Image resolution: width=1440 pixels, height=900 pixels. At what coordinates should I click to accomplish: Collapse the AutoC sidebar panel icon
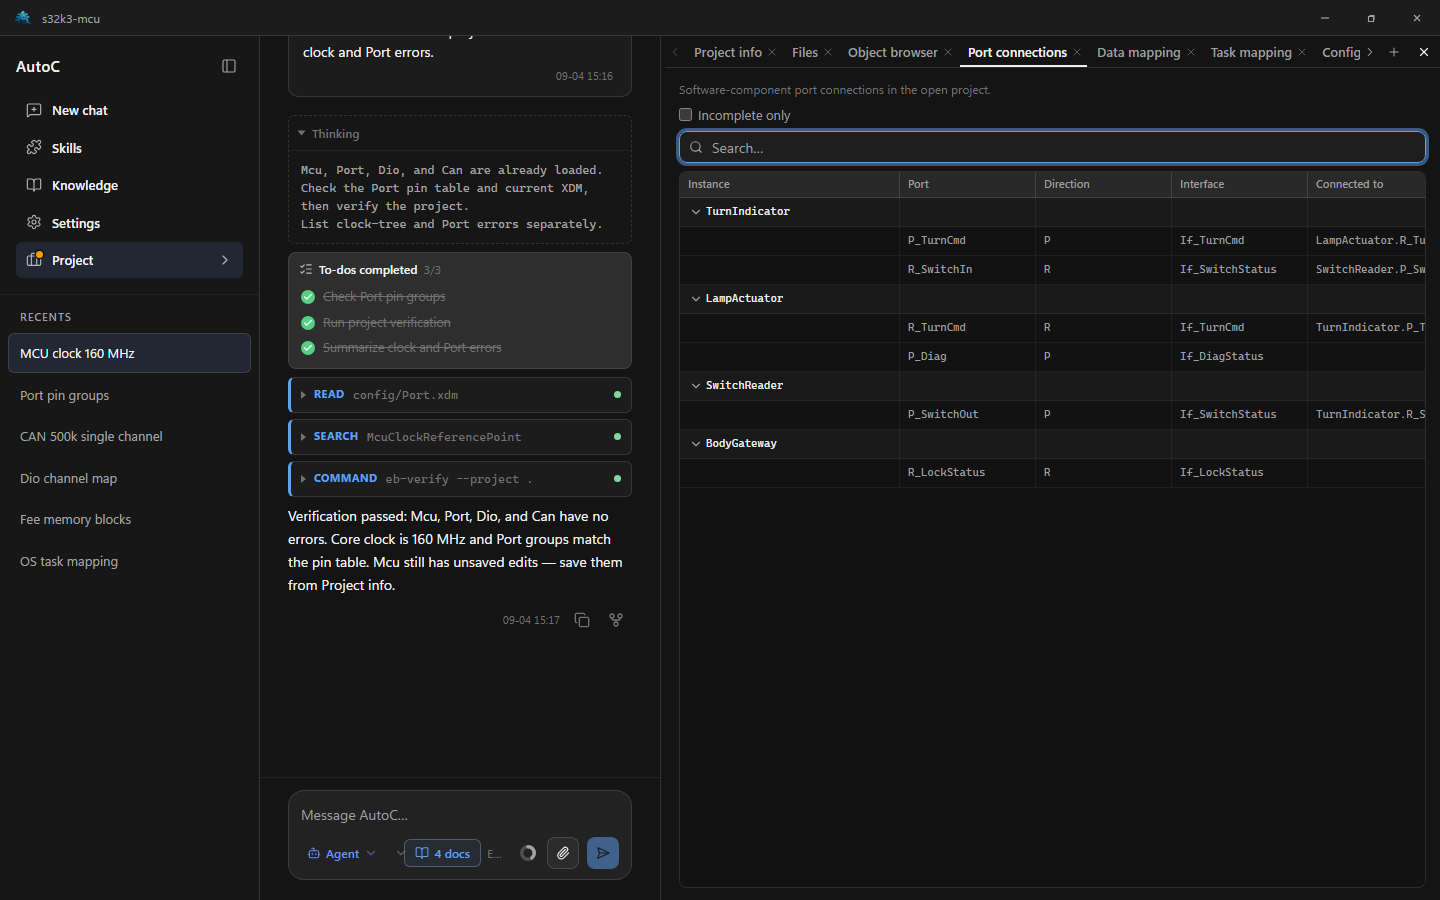coord(229,66)
